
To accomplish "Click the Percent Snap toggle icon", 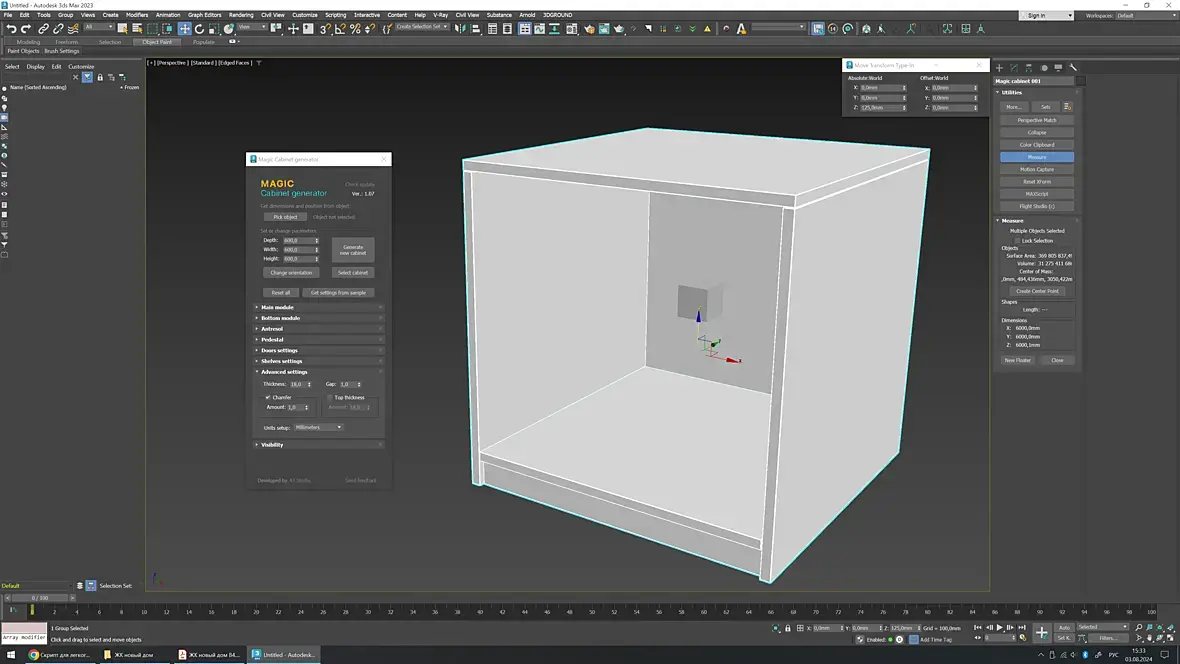I will [x=355, y=29].
